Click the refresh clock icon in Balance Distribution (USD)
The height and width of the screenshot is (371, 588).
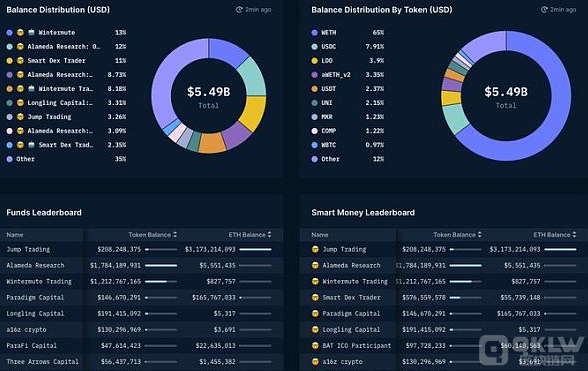239,10
